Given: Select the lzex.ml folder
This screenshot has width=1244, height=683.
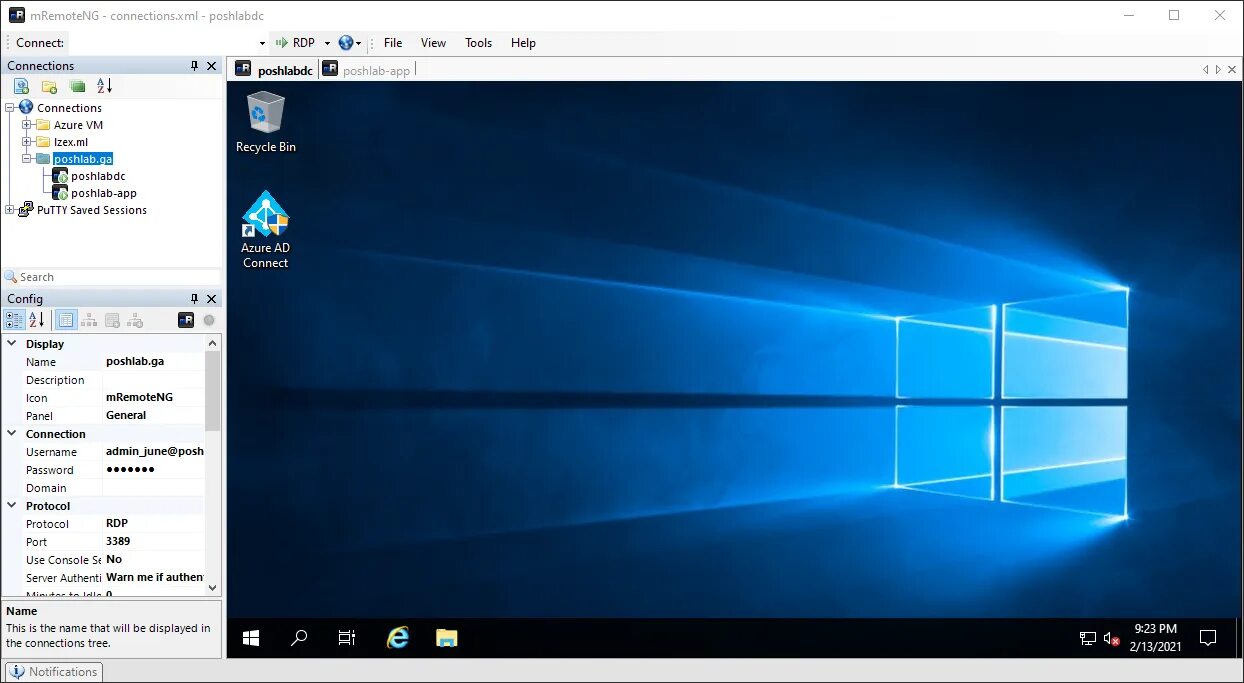Looking at the screenshot, I should [70, 142].
